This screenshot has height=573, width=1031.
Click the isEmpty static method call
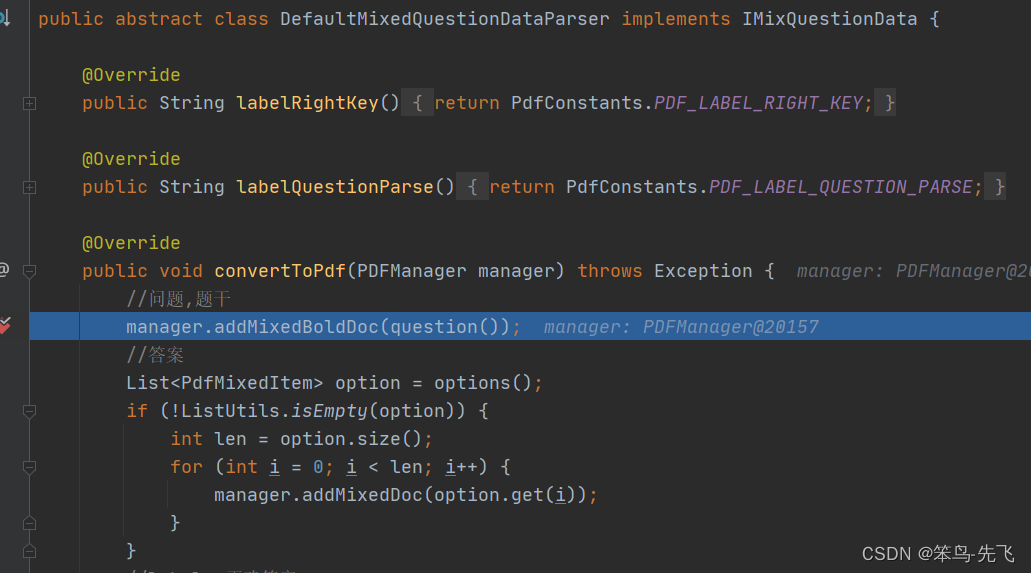tap(329, 411)
